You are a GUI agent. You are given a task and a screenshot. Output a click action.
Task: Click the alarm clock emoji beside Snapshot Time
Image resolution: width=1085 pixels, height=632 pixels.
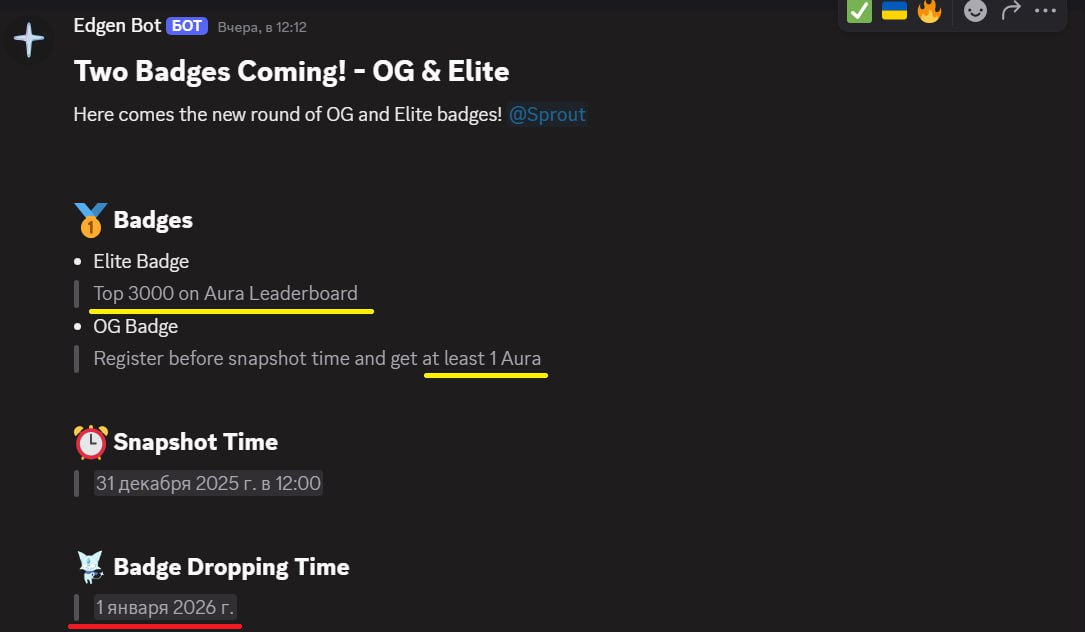(x=90, y=442)
